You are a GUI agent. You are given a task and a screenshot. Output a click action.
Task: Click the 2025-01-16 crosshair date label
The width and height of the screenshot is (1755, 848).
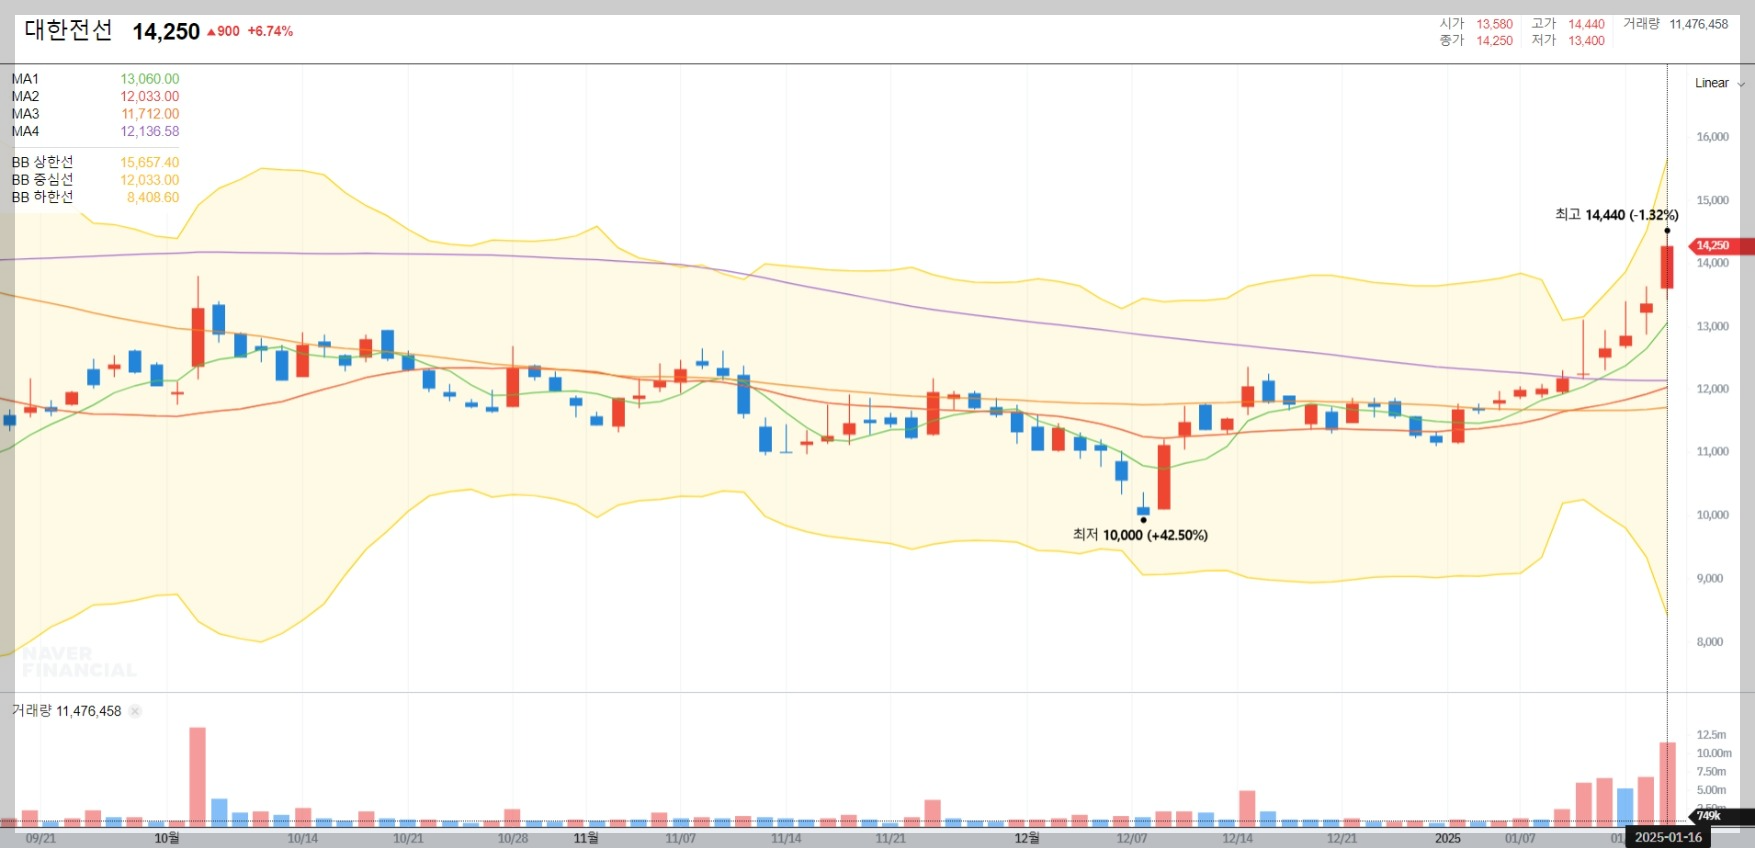point(1668,837)
